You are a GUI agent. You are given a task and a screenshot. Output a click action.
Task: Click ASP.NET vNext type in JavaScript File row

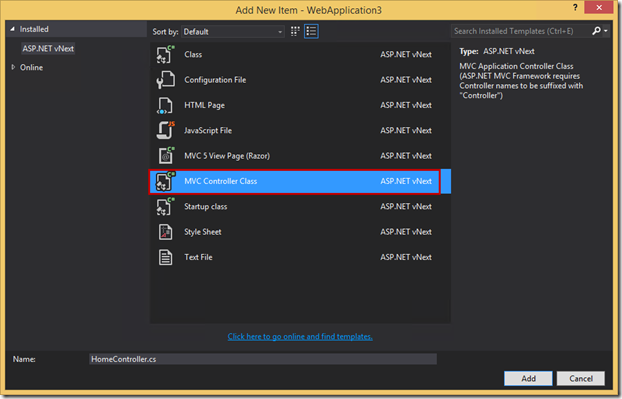(x=406, y=130)
